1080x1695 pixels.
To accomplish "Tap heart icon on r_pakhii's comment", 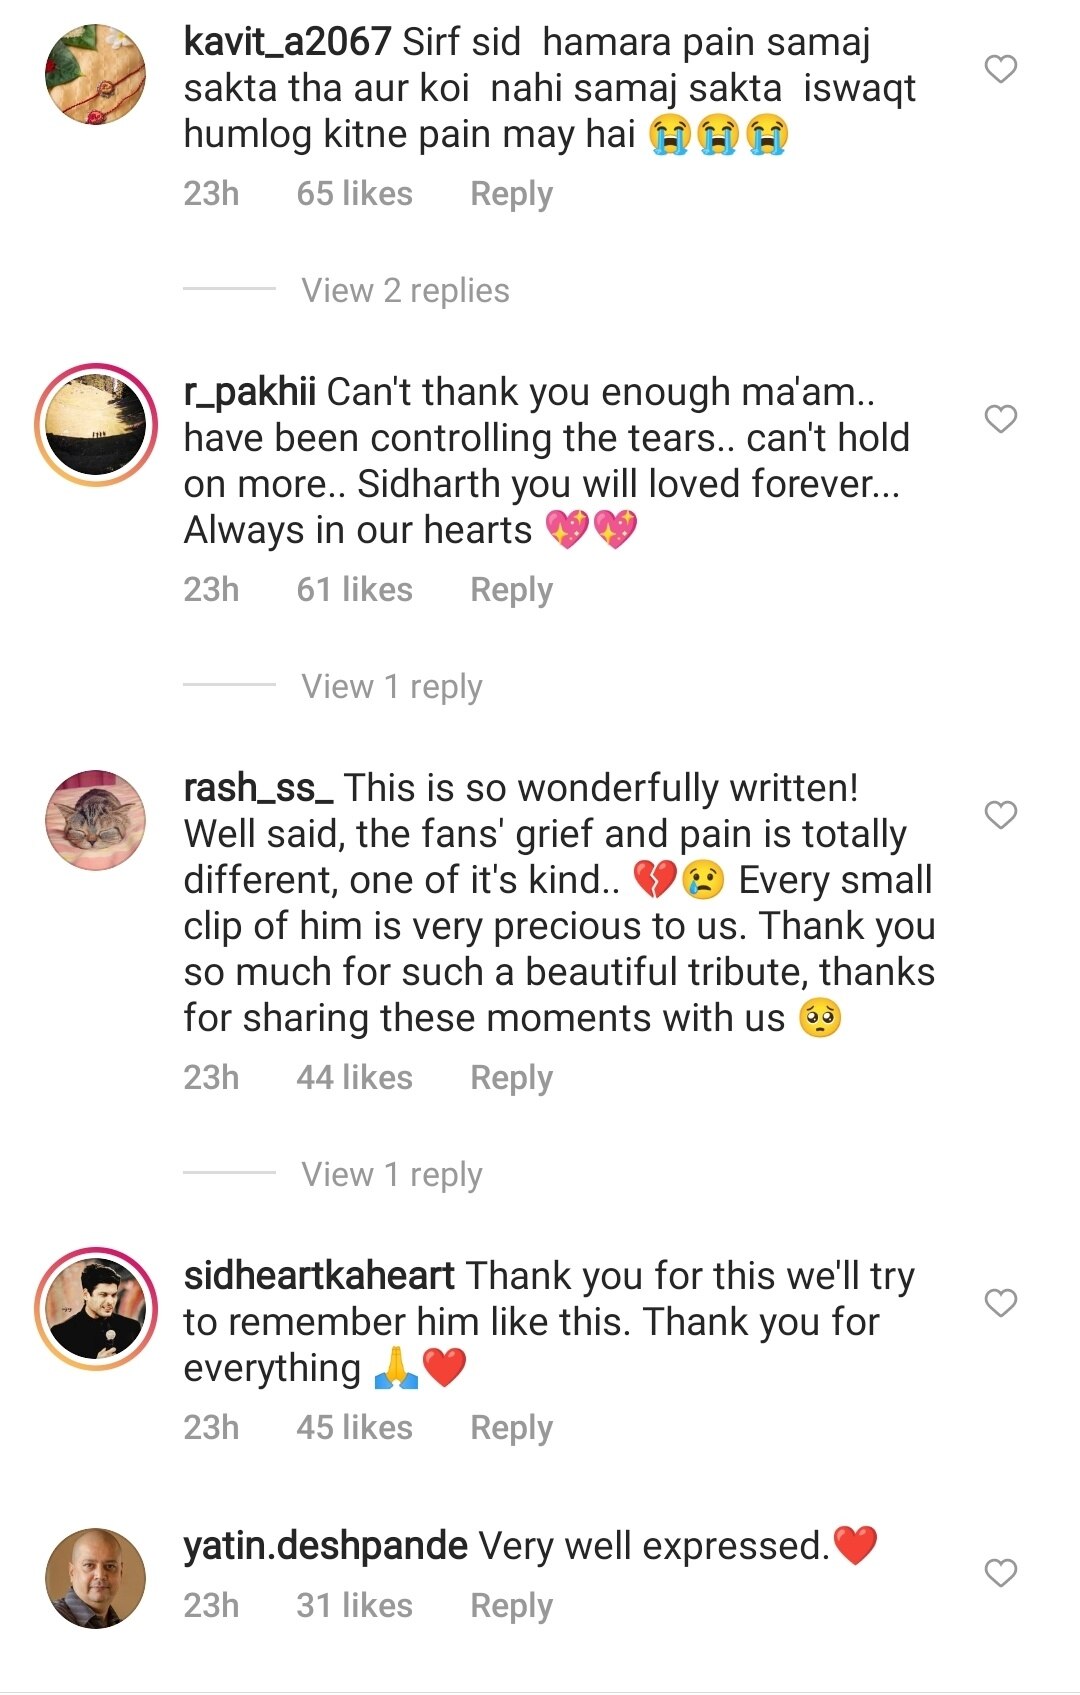I will pos(1001,419).
